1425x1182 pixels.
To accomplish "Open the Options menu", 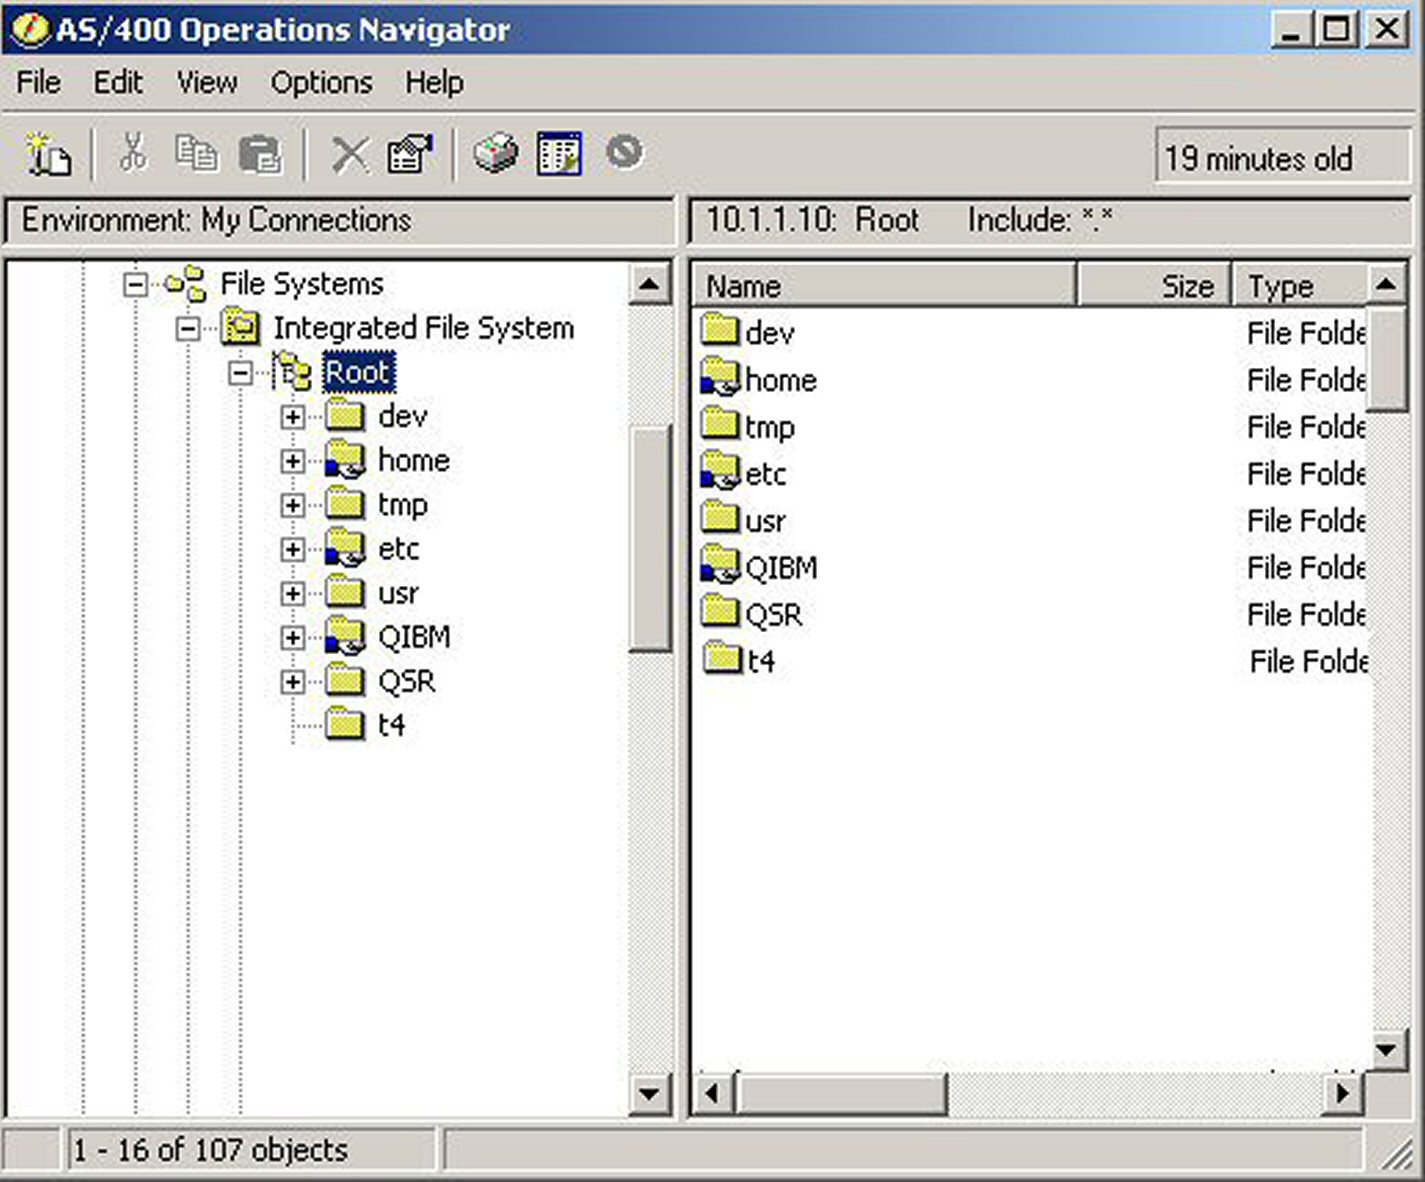I will pyautogui.click(x=321, y=82).
